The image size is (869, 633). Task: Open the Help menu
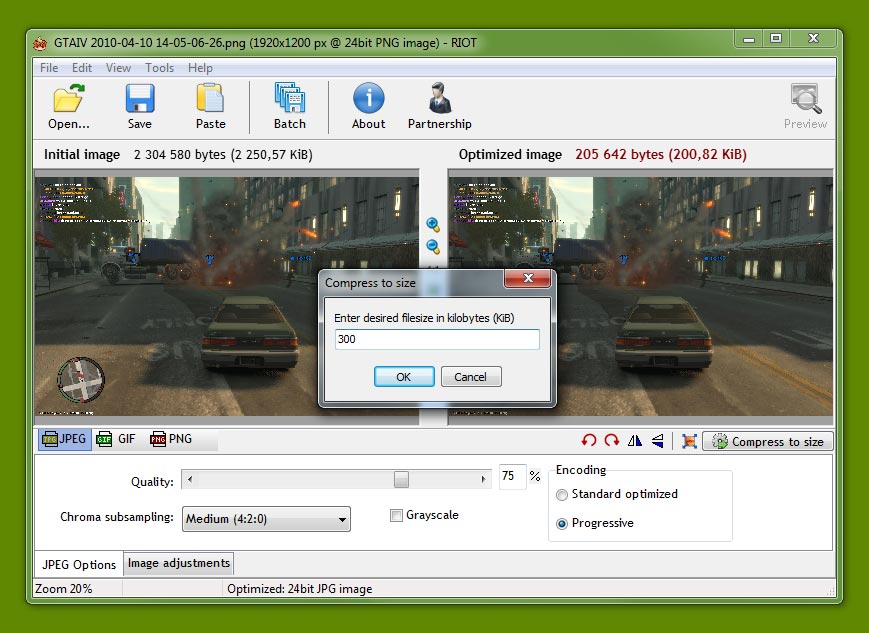[x=200, y=68]
